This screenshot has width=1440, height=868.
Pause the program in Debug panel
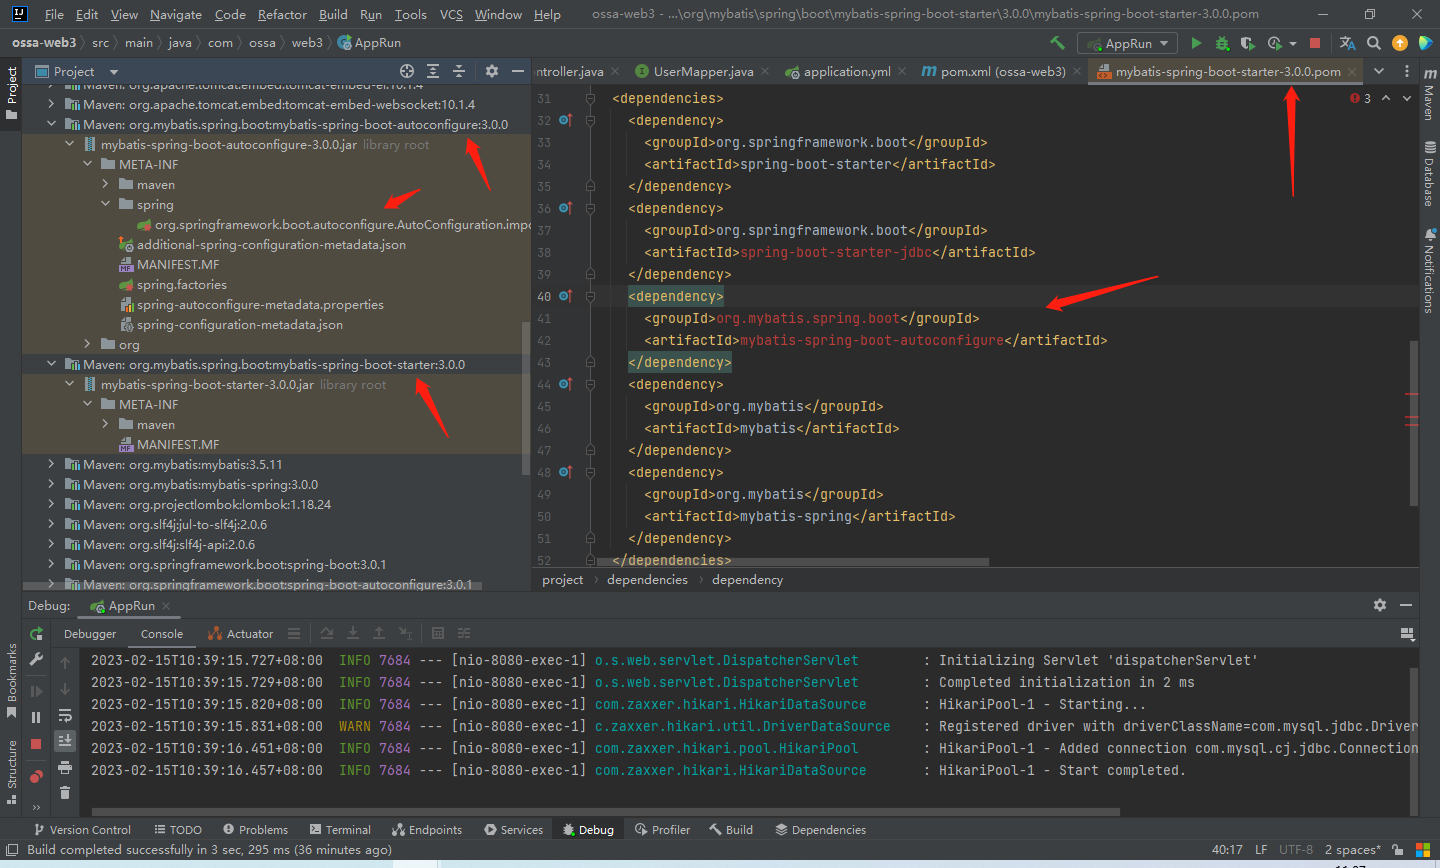pyautogui.click(x=36, y=717)
